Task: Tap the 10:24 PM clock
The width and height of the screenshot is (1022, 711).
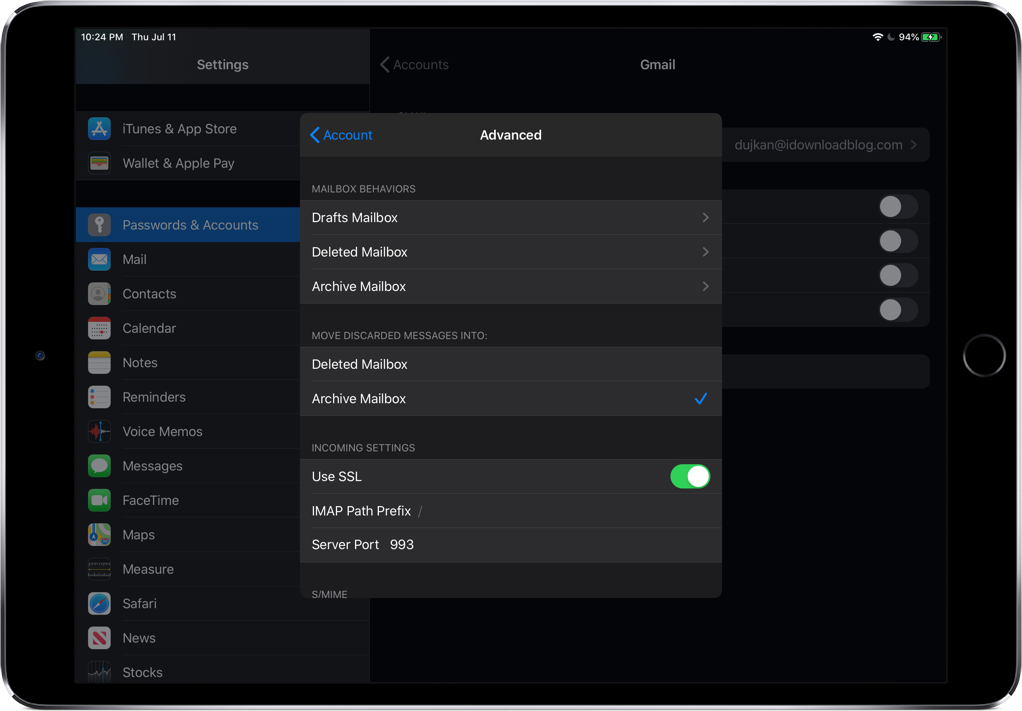Action: 102,37
